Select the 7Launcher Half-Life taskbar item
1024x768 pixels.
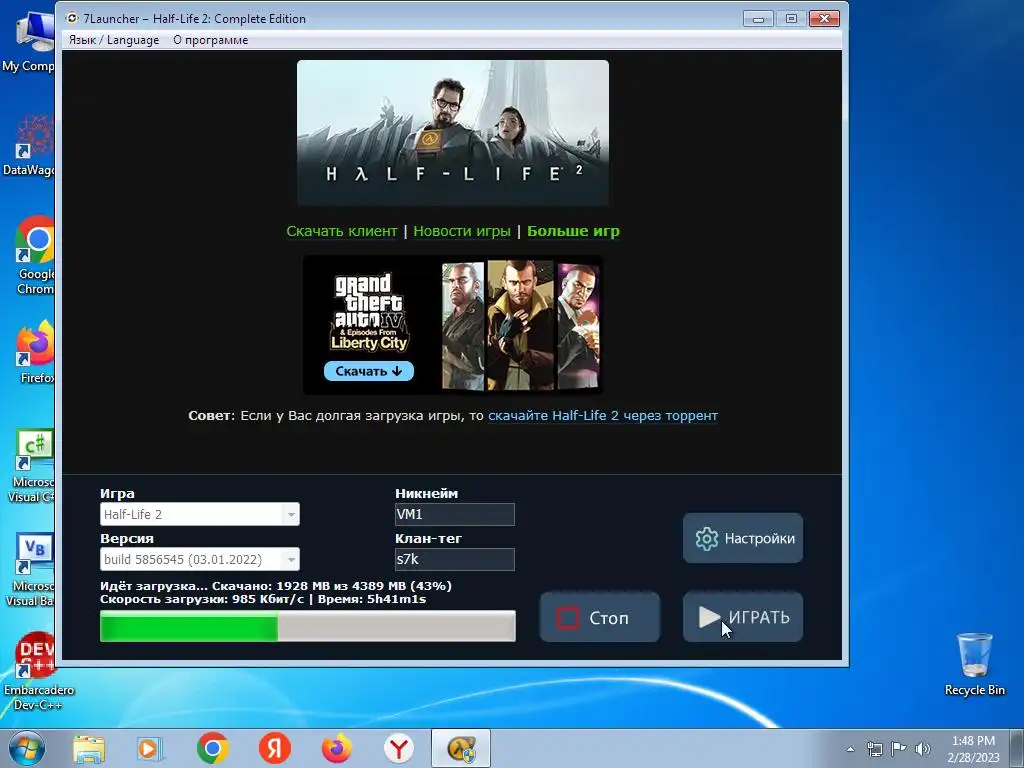(461, 749)
